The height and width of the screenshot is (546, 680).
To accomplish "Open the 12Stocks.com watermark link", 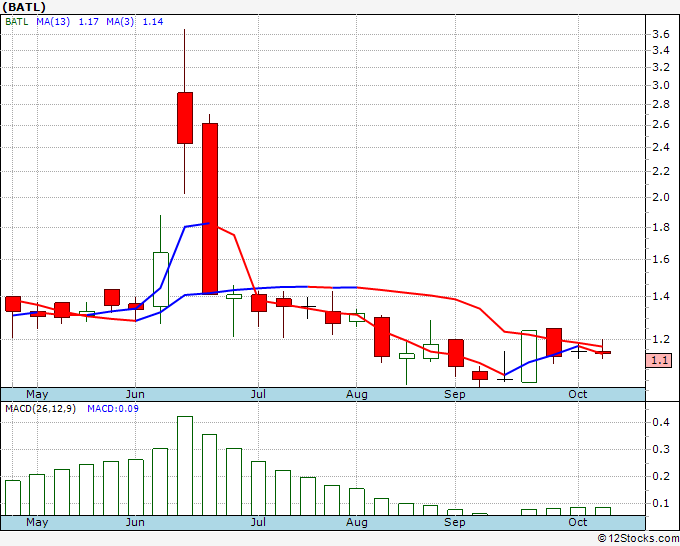I will point(637,538).
